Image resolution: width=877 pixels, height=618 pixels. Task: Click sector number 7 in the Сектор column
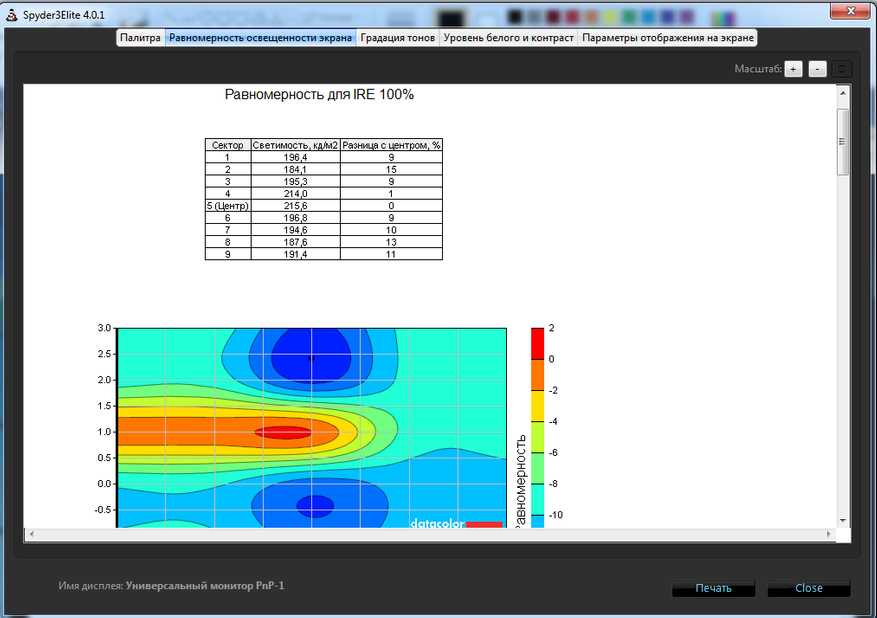pyautogui.click(x=228, y=230)
